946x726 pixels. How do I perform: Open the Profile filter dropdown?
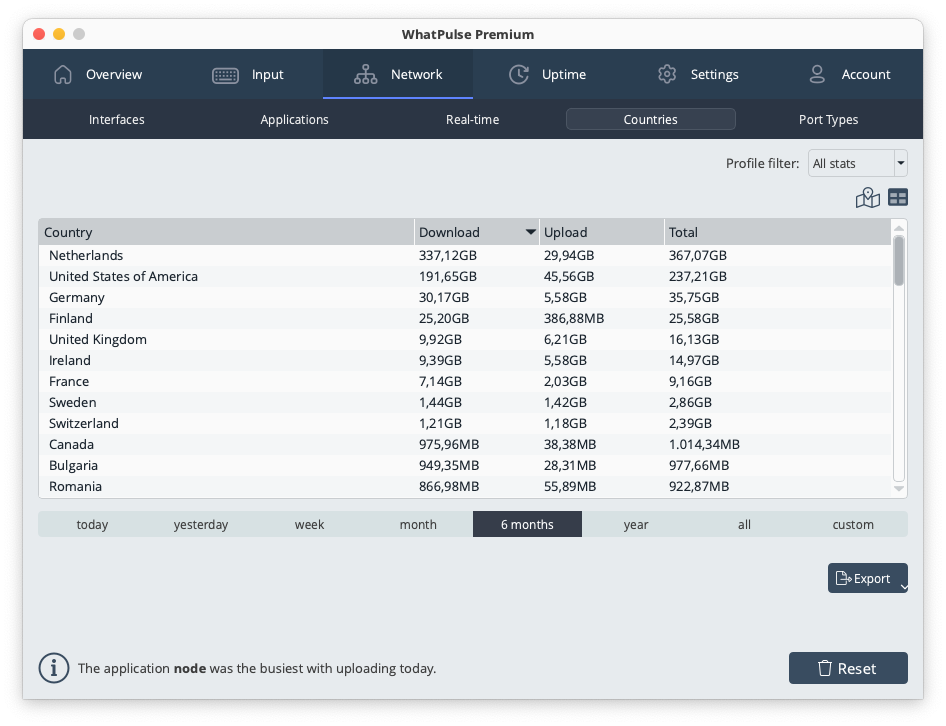857,163
